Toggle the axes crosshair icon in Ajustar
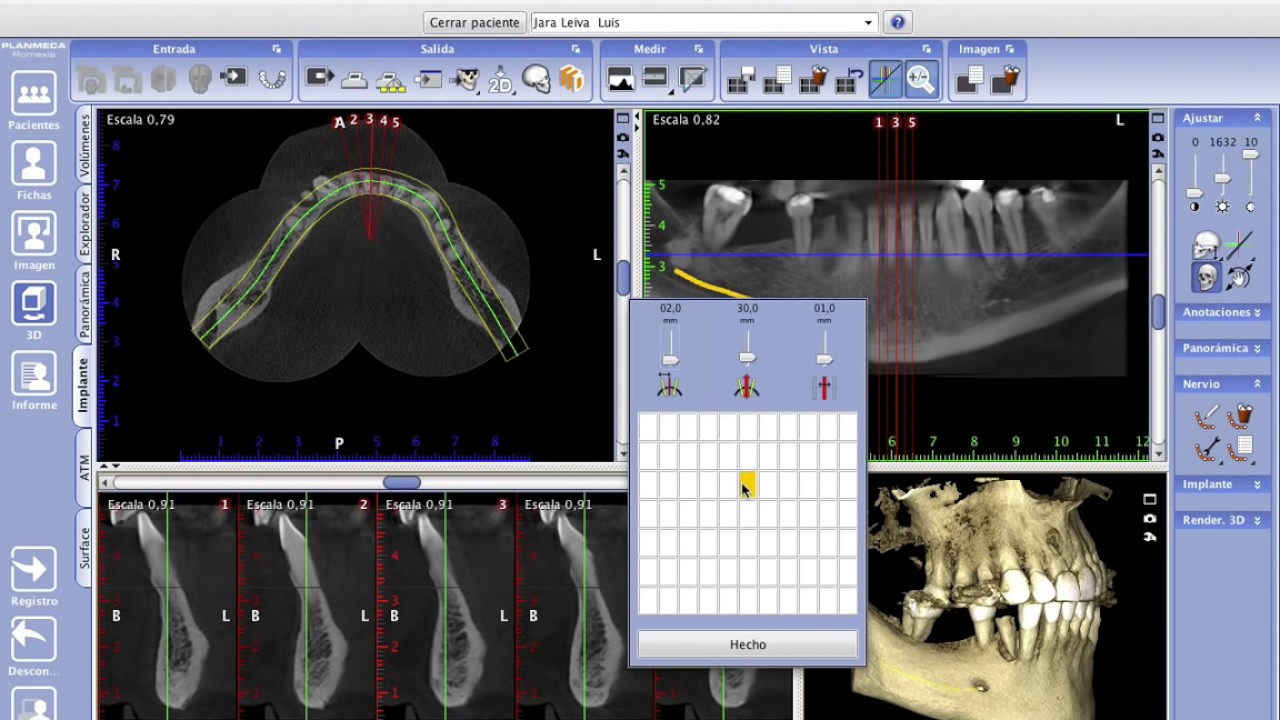Image resolution: width=1280 pixels, height=720 pixels. (x=1239, y=244)
